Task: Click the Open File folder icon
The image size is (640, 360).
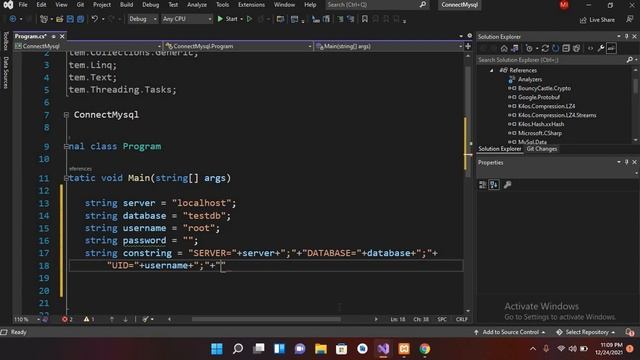Action: (60, 19)
